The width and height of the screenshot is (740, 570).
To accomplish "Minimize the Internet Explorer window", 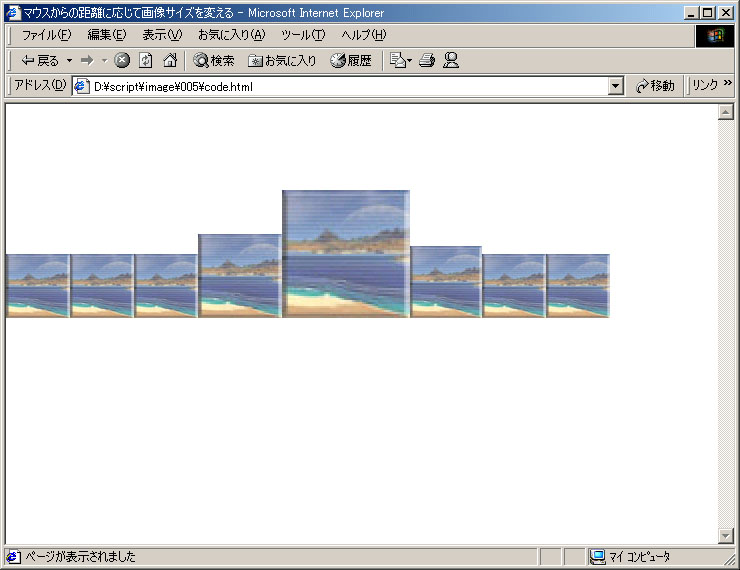I will pyautogui.click(x=691, y=13).
